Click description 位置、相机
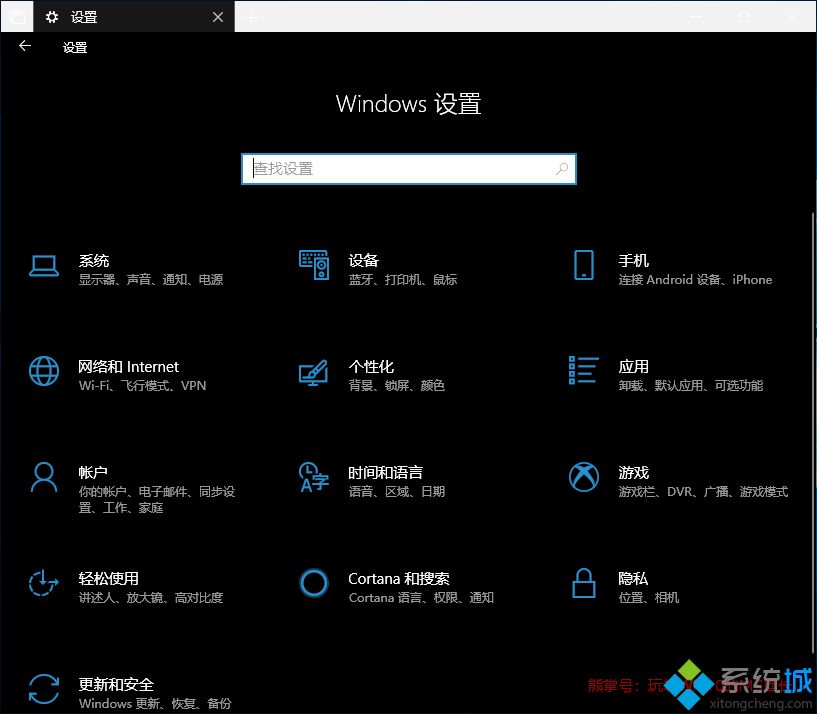Viewport: 817px width, 714px height. 649,597
